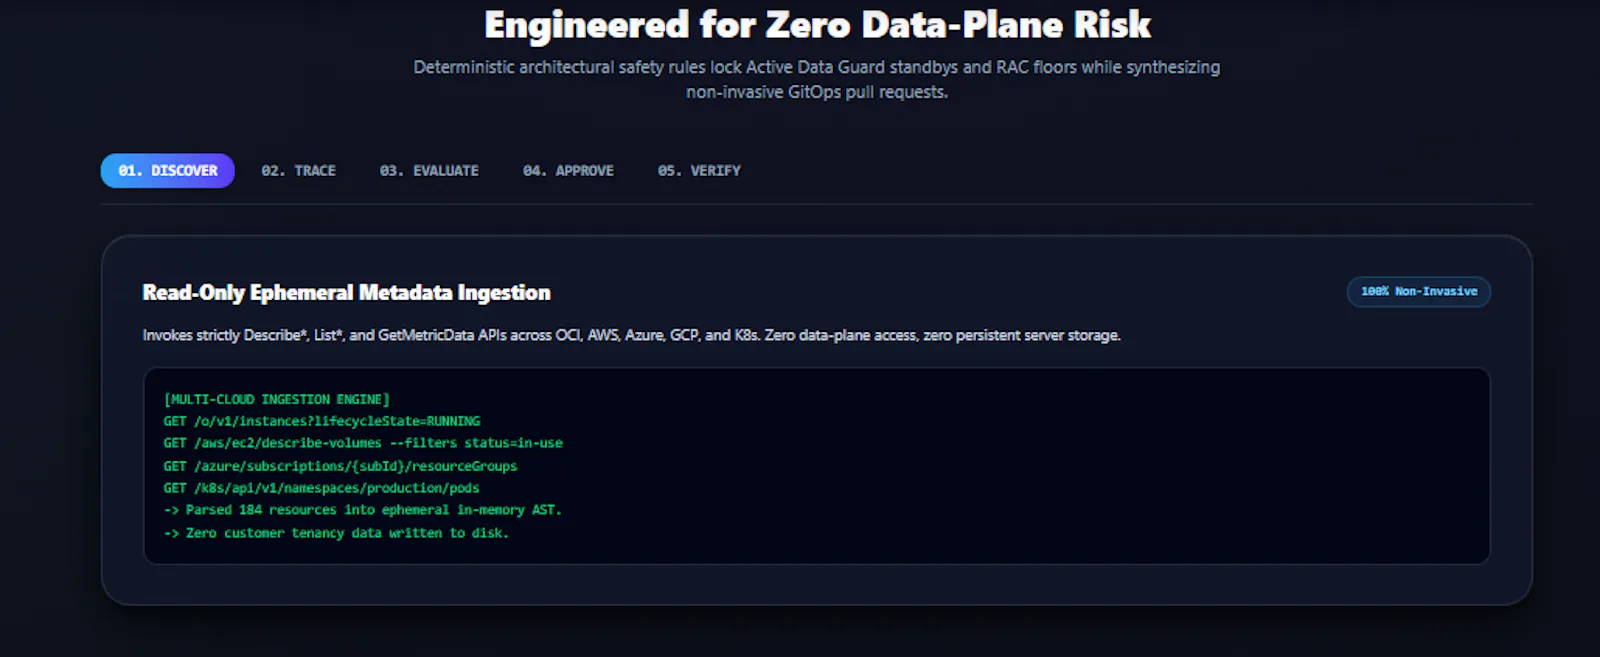Image resolution: width=1600 pixels, height=657 pixels.
Task: Open the 03. EVALUATE tab
Action: [x=429, y=171]
